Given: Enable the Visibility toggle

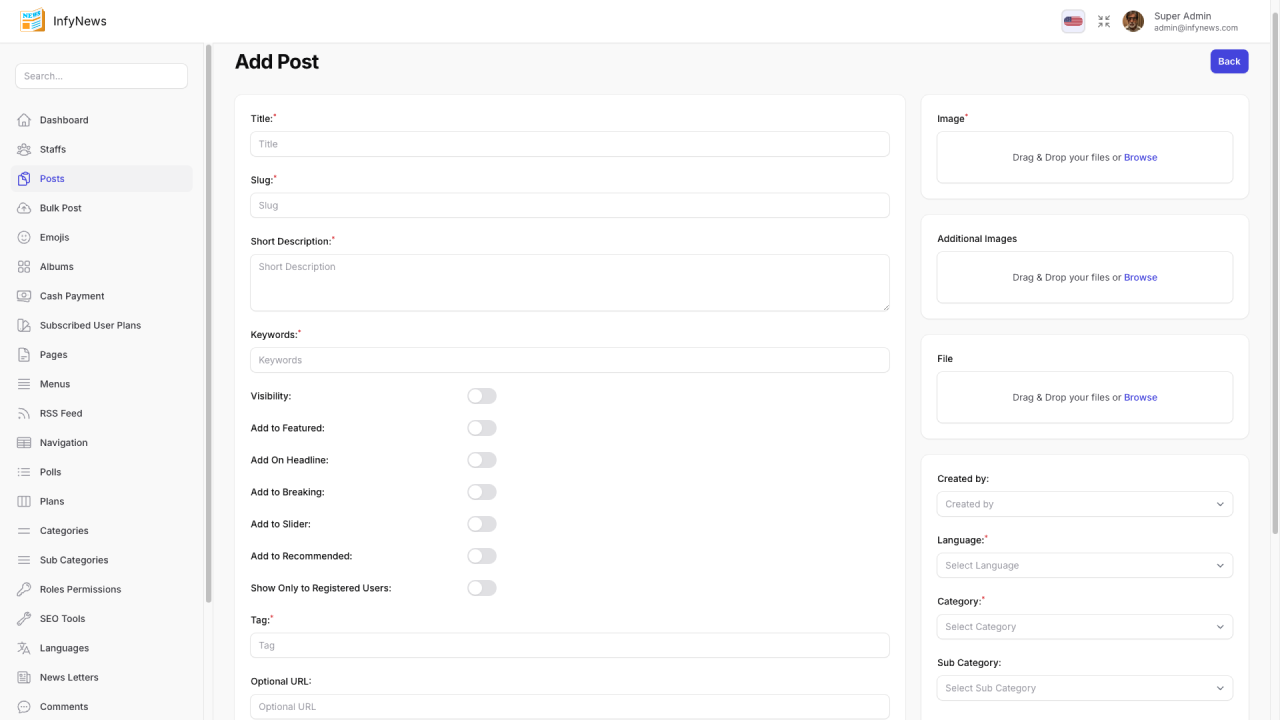Looking at the screenshot, I should pos(481,396).
